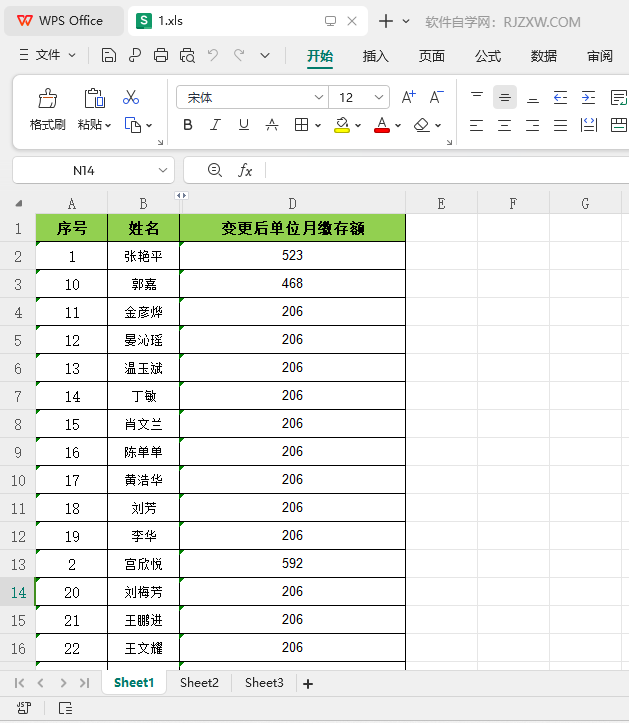
Task: Unhide column C via expand marker
Action: pyautogui.click(x=181, y=196)
